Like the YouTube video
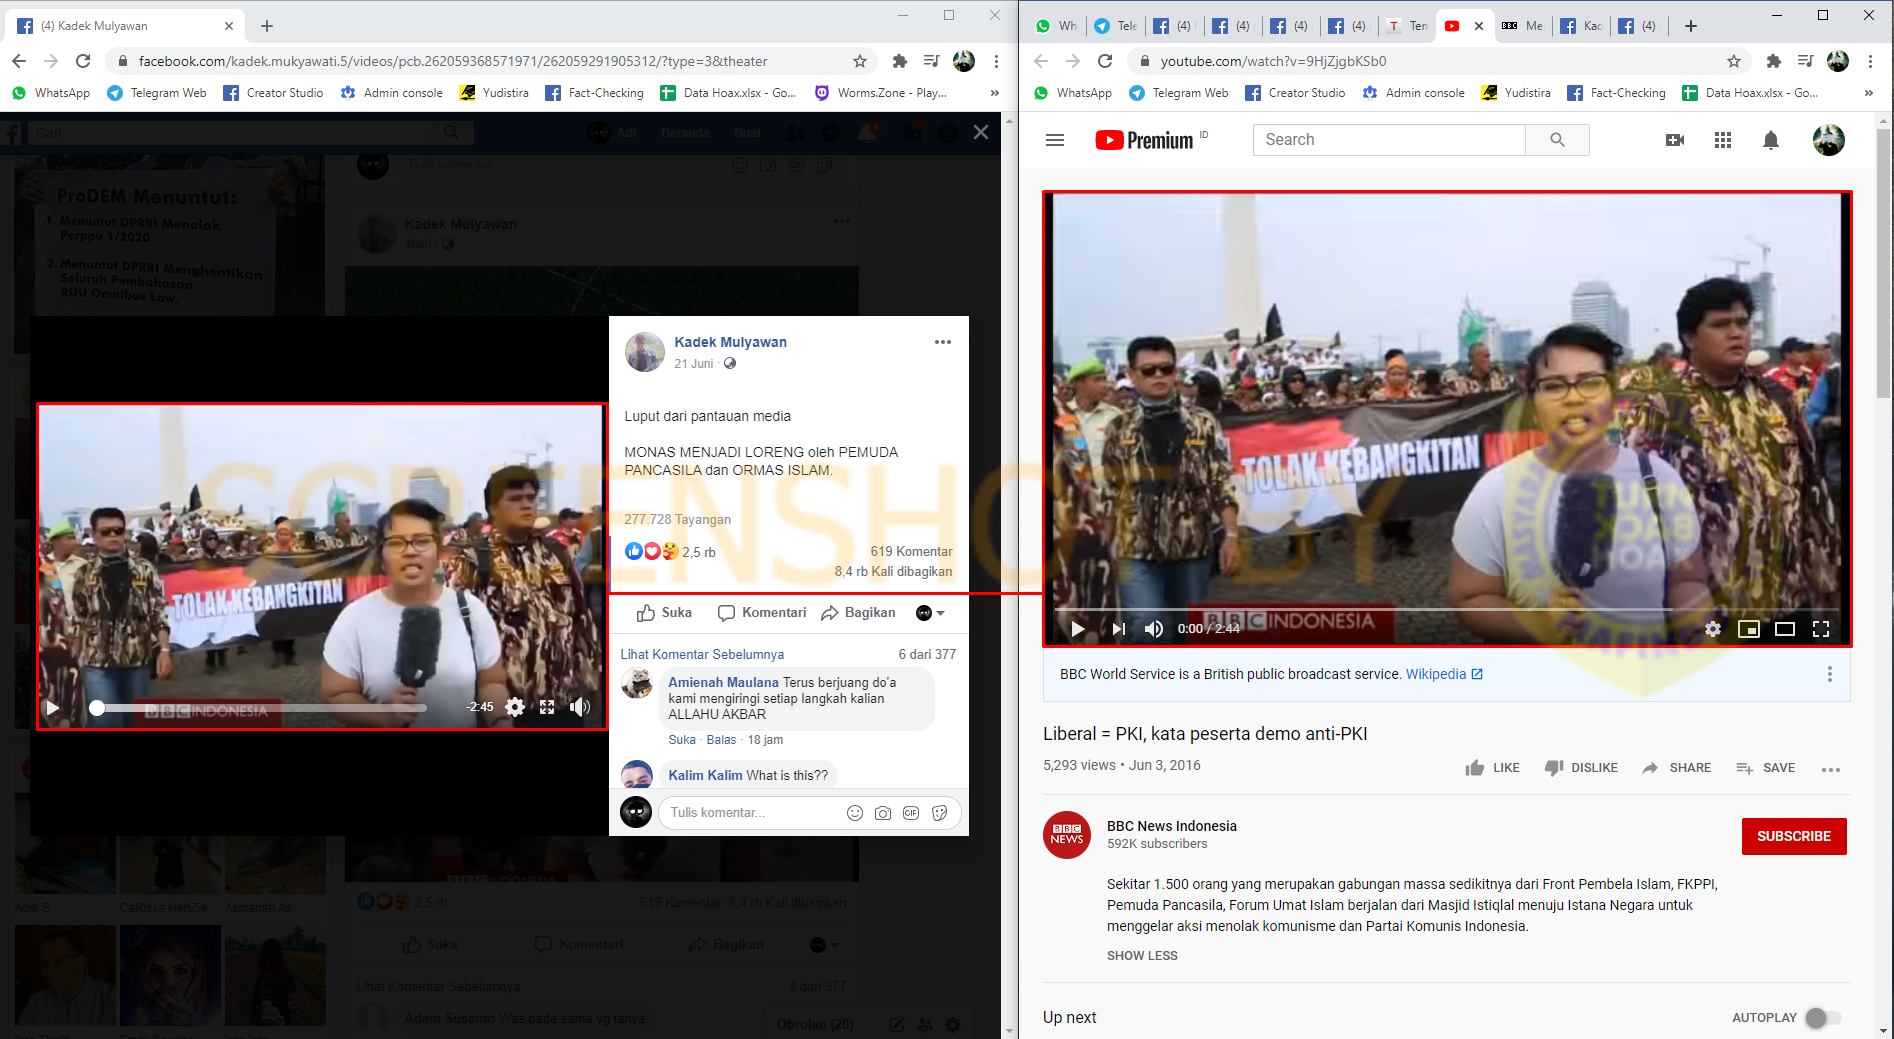This screenshot has width=1894, height=1039. (1492, 768)
